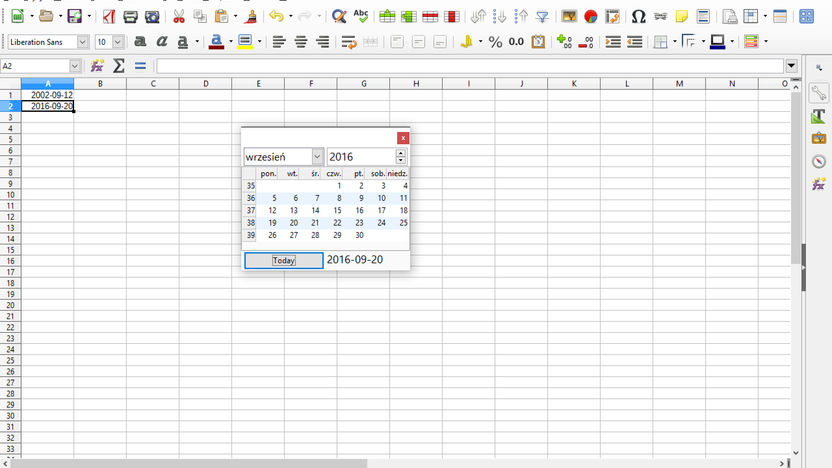Image resolution: width=832 pixels, height=468 pixels.
Task: Format as percent
Action: pyautogui.click(x=495, y=41)
